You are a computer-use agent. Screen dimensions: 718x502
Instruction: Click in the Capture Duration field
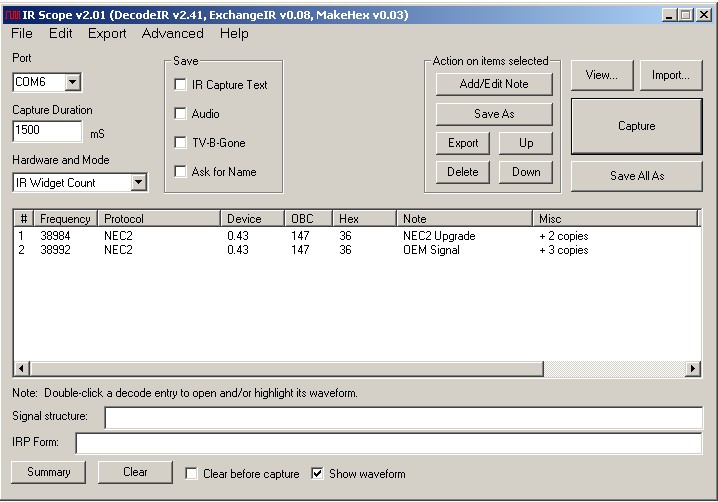pos(47,132)
